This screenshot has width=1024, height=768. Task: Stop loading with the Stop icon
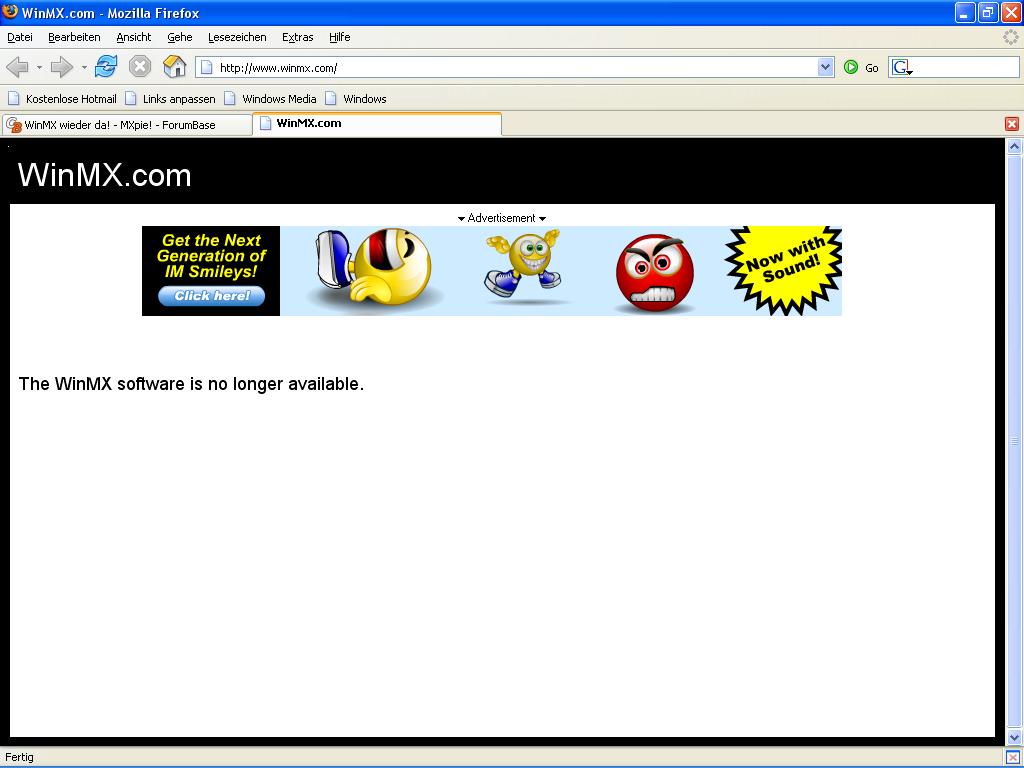(140, 67)
